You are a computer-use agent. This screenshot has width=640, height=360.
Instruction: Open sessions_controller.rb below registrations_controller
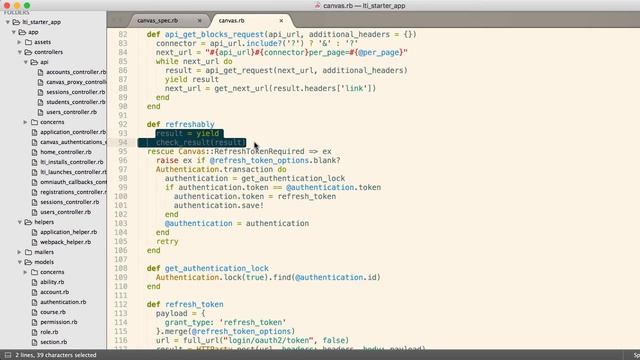69,202
